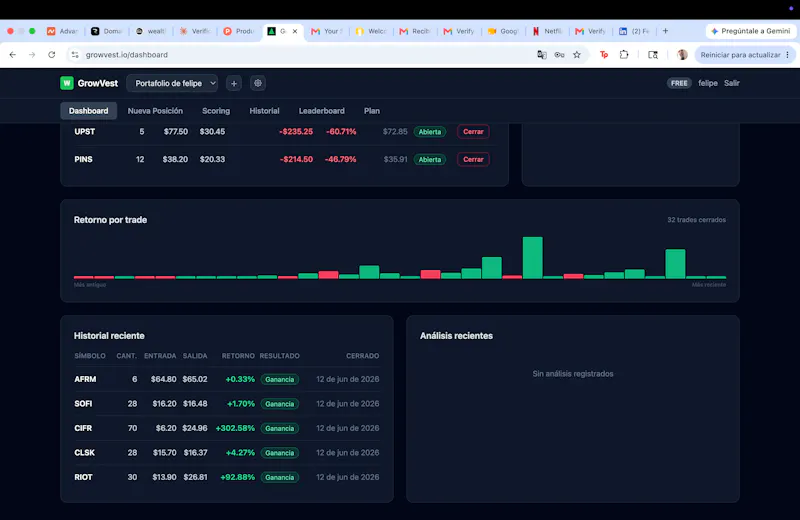Click the -60.71% UPST return
The width and height of the screenshot is (800, 520).
(341, 132)
